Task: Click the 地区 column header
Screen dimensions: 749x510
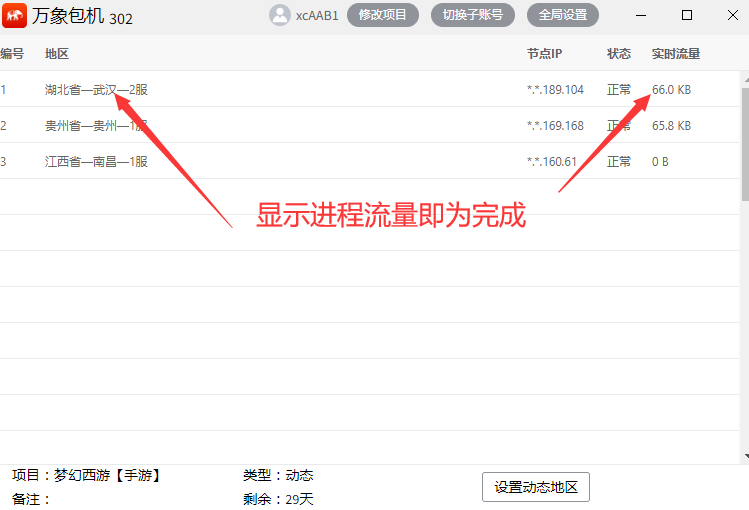Action: (57, 53)
